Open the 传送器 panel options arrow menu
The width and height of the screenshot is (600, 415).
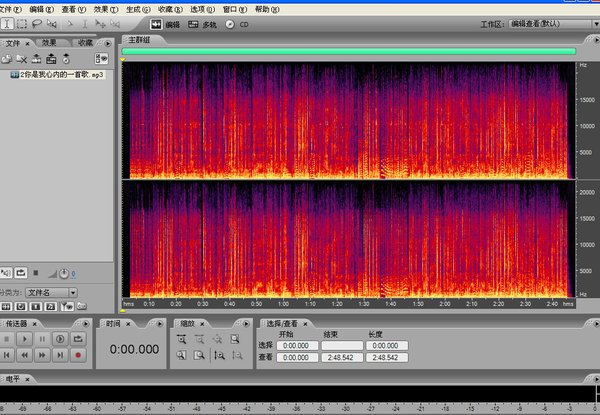tap(86, 324)
